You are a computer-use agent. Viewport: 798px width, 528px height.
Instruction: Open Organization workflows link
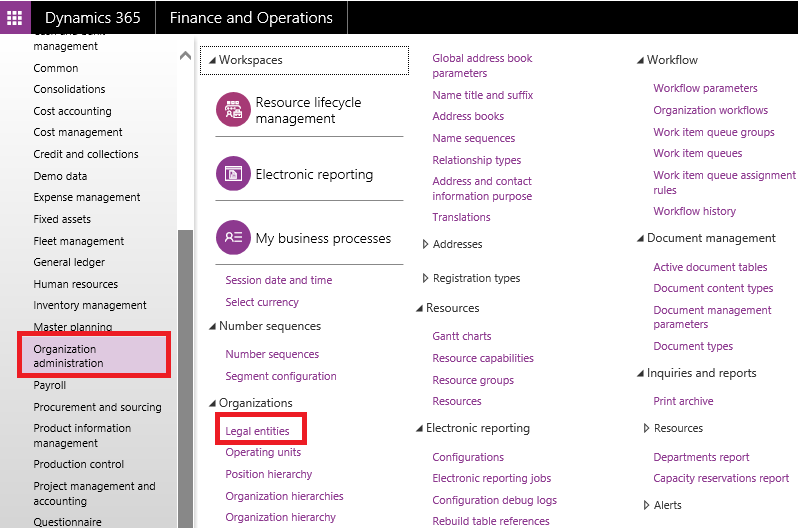710,110
